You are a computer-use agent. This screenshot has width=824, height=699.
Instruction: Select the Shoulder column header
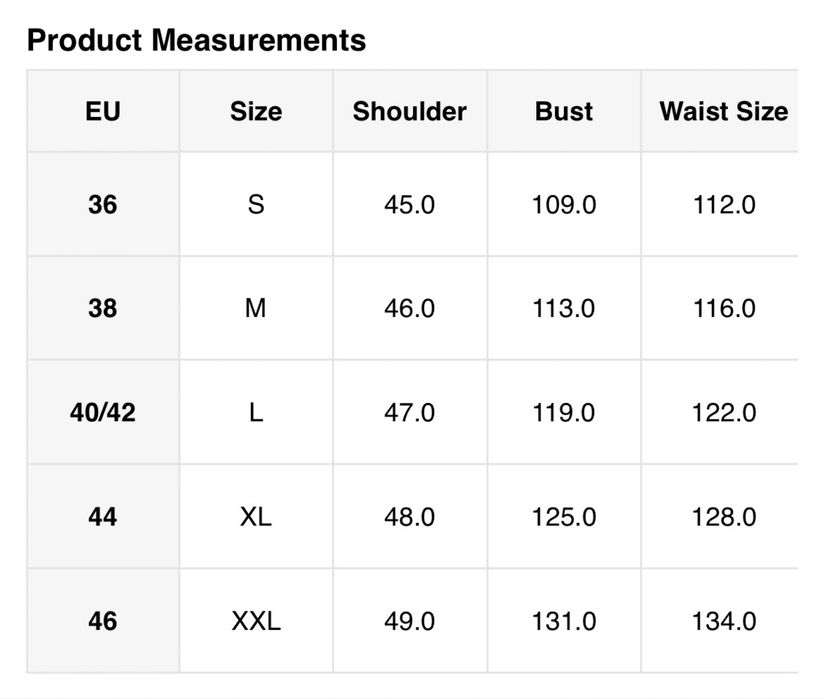[409, 111]
